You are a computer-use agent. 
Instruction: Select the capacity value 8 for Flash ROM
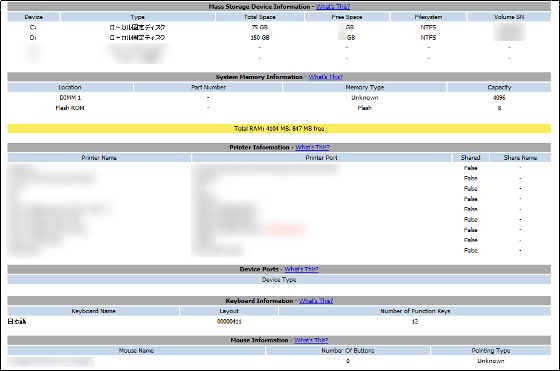[x=499, y=108]
